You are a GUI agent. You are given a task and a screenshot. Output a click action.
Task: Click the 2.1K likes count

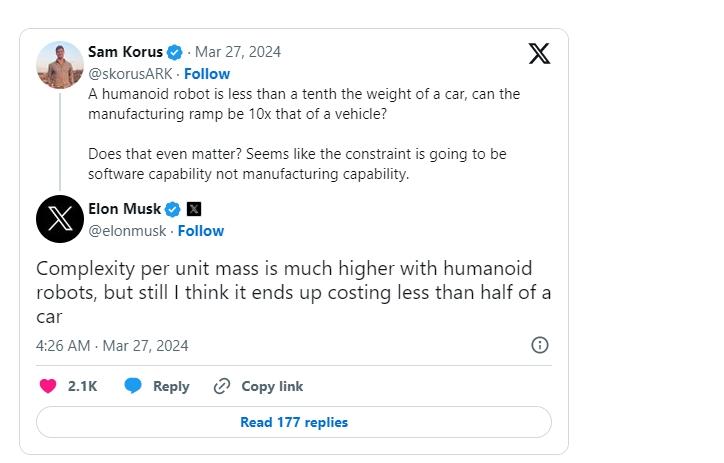pyautogui.click(x=82, y=386)
